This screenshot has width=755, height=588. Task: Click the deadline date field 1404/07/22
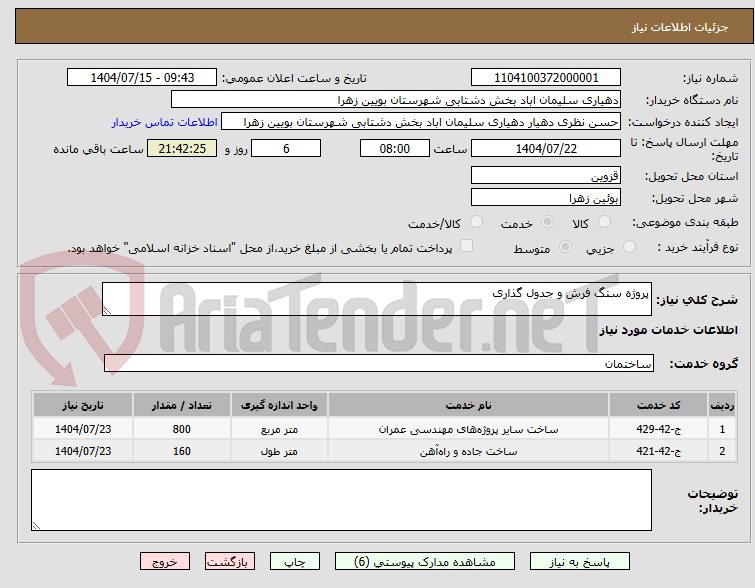[546, 148]
